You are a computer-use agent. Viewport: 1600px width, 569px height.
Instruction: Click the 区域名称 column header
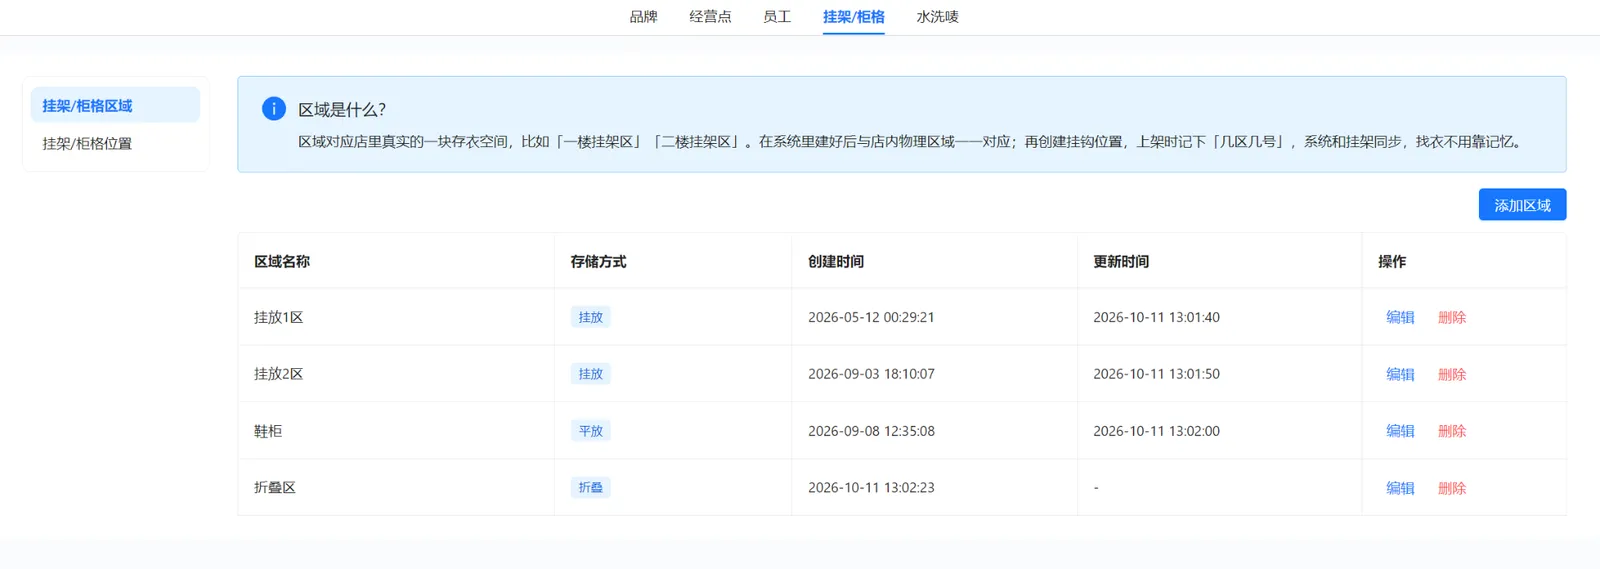[x=396, y=261]
